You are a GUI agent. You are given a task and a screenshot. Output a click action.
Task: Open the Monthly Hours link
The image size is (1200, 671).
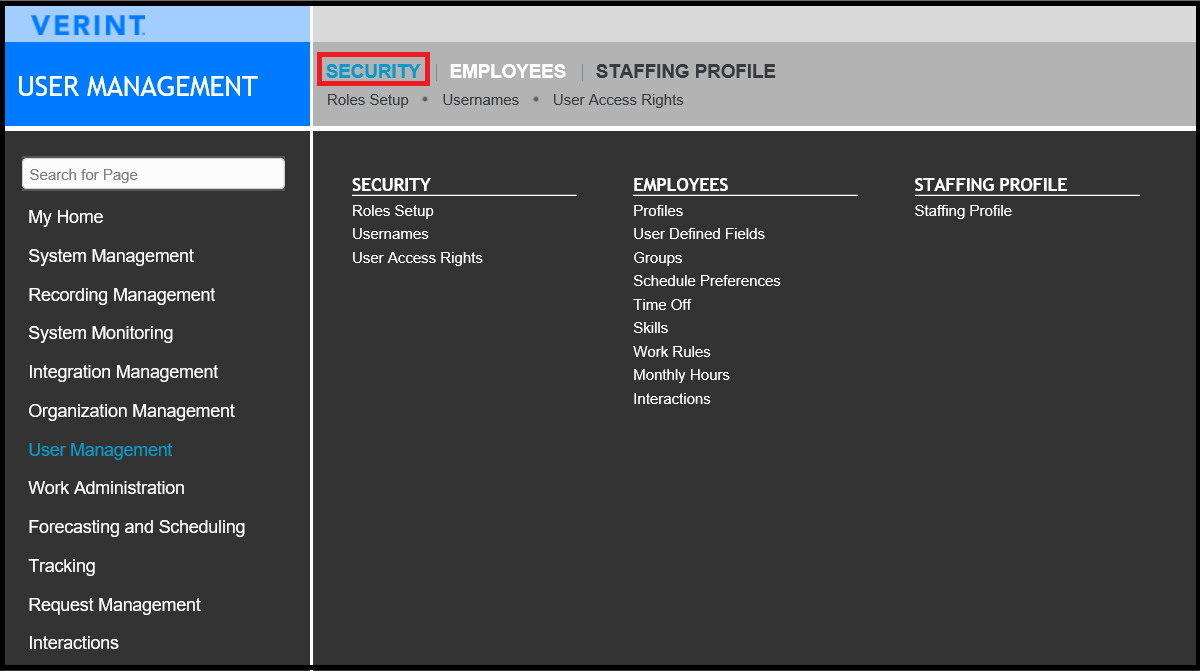681,375
